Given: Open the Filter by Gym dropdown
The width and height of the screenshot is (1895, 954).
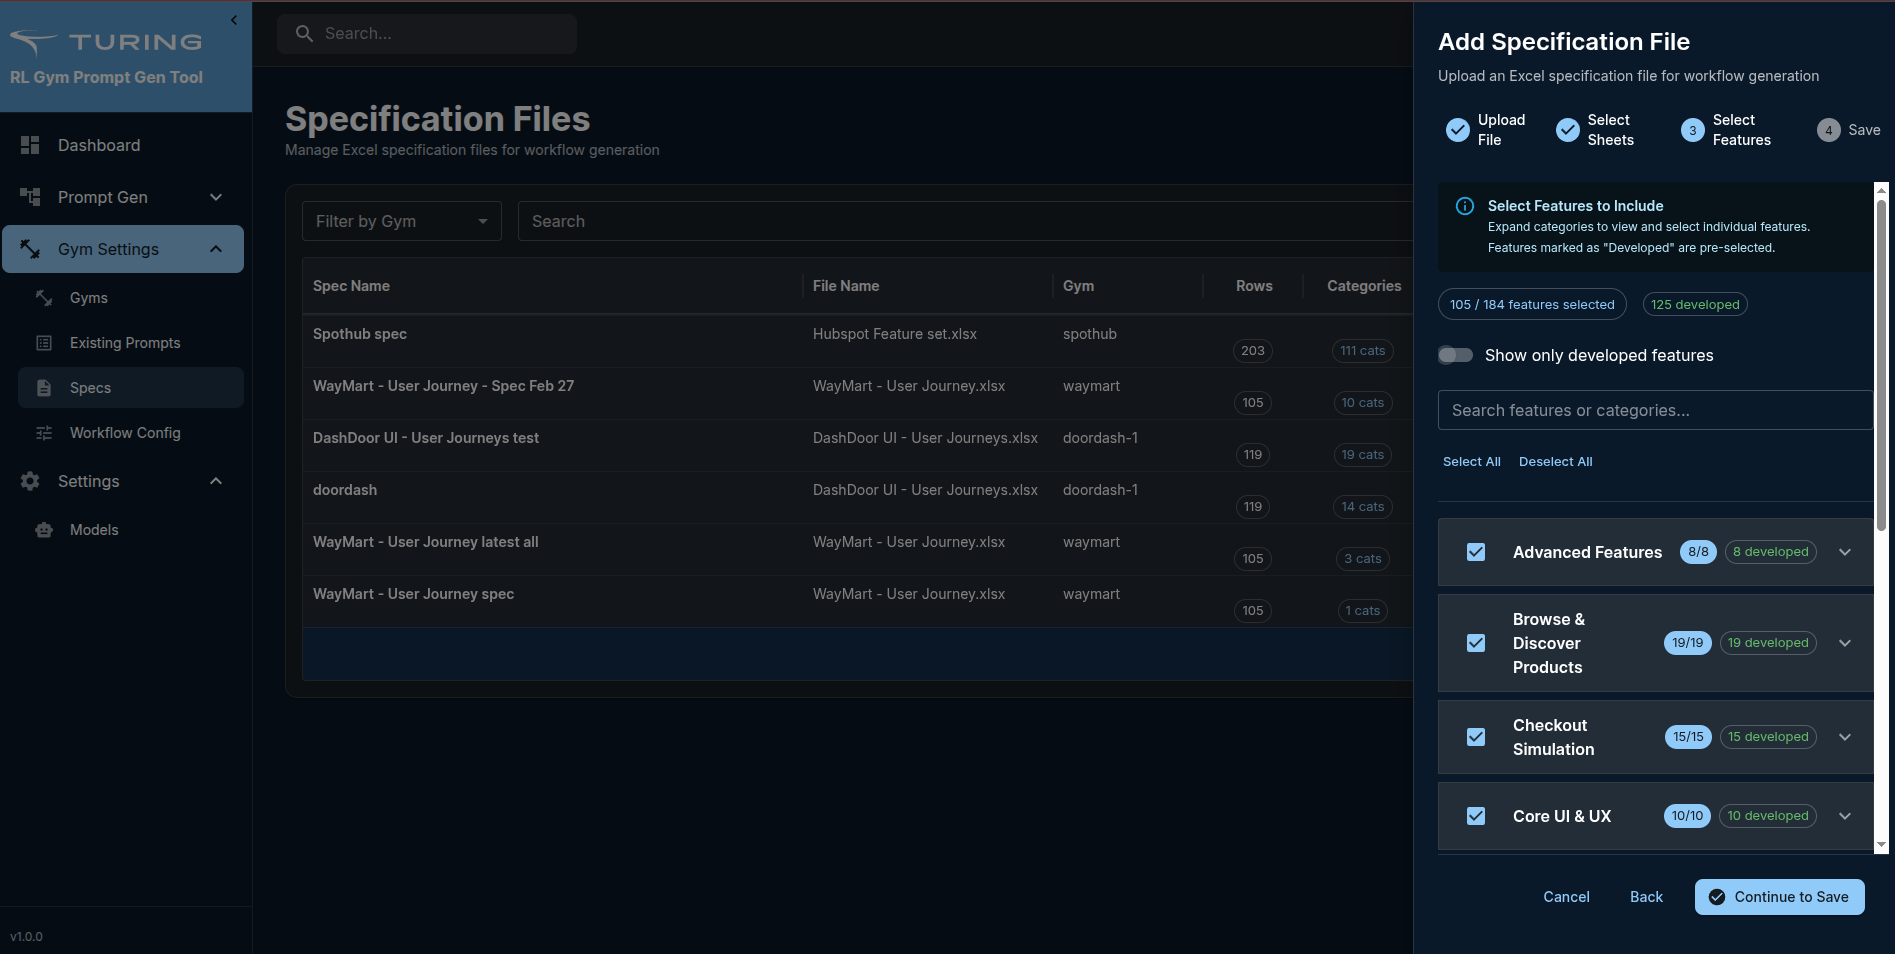Looking at the screenshot, I should (401, 221).
